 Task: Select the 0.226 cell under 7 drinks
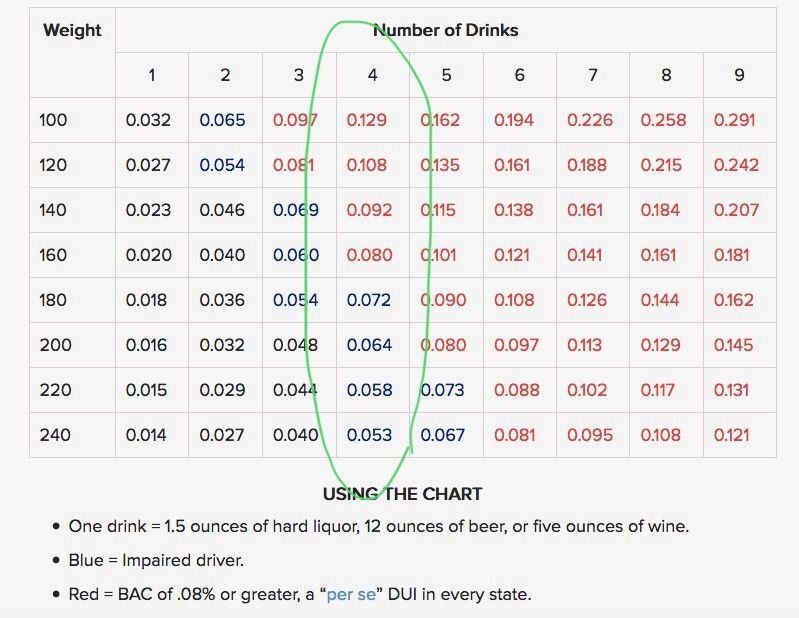coord(590,120)
